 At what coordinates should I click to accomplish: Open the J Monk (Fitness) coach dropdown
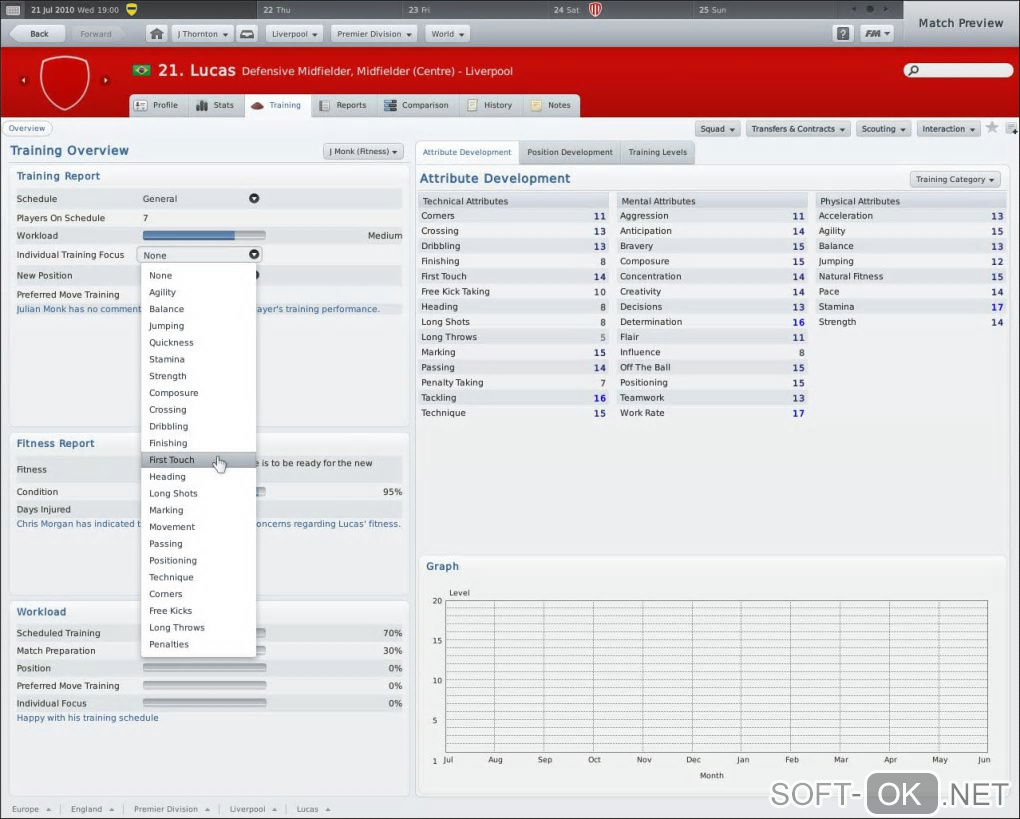pyautogui.click(x=363, y=152)
